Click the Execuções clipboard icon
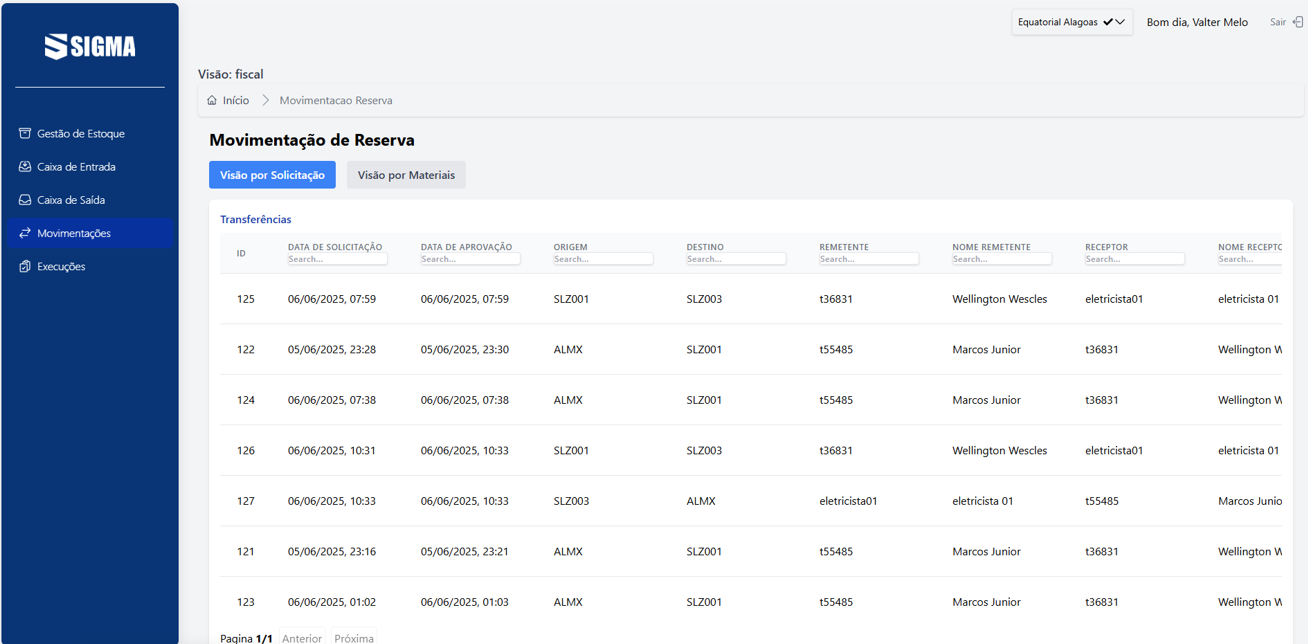 tap(25, 266)
